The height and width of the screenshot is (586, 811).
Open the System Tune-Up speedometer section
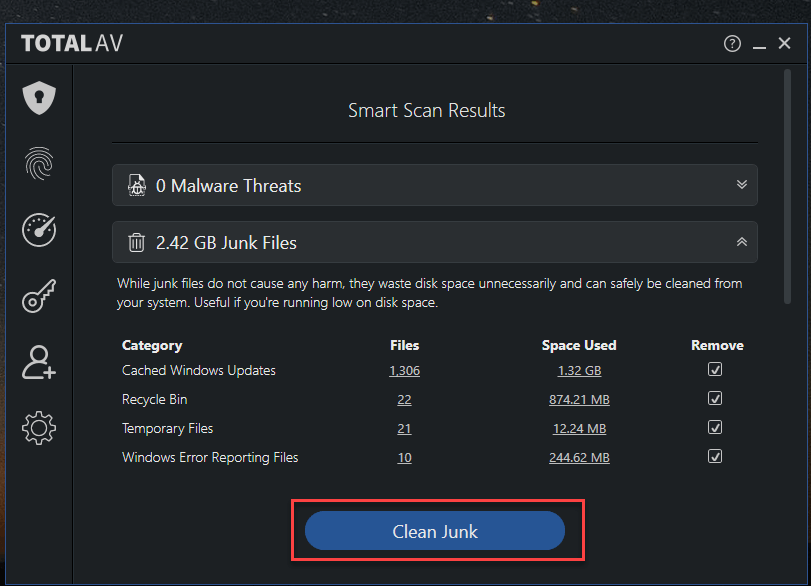39,230
